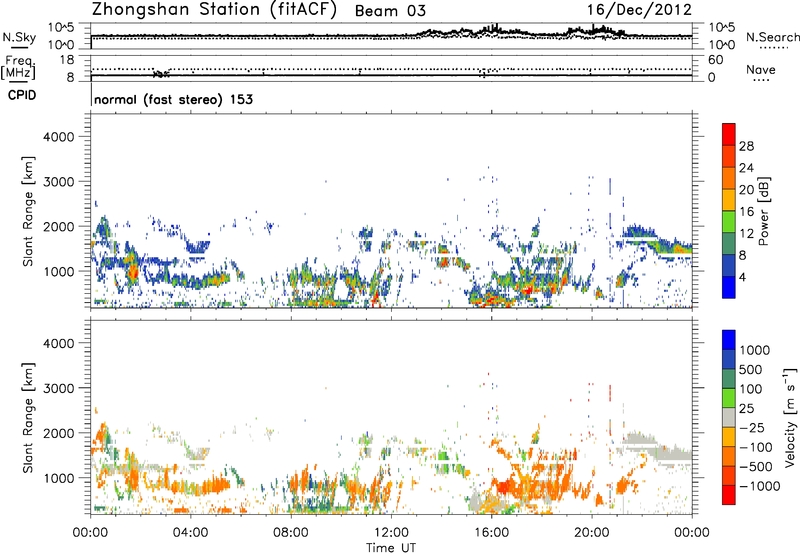Image resolution: width=800 pixels, height=554 pixels.
Task: Click the bright blue bottom segment of the power color bar
Action: tap(729, 288)
